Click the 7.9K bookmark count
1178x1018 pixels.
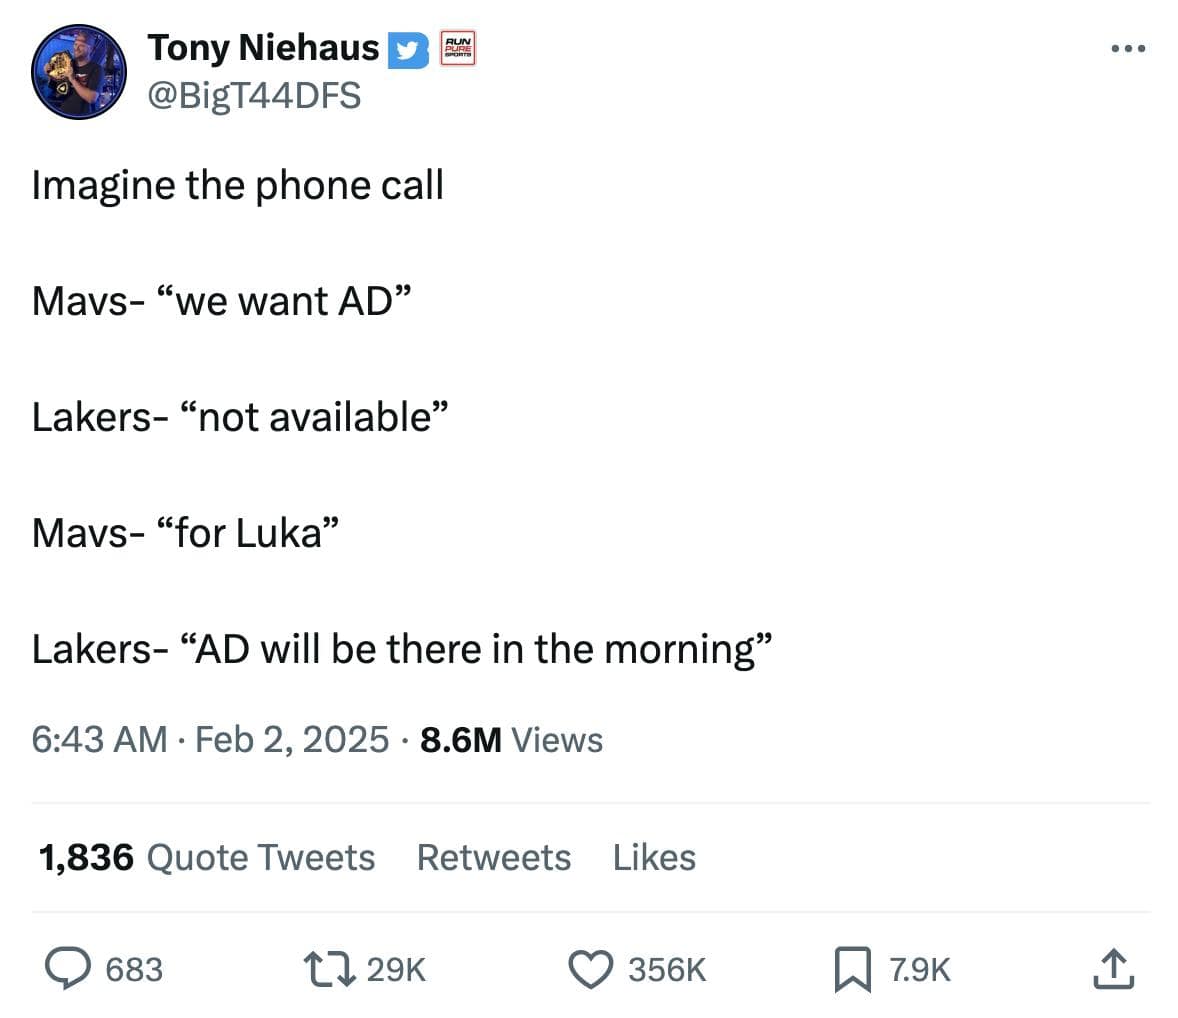pyautogui.click(x=919, y=968)
